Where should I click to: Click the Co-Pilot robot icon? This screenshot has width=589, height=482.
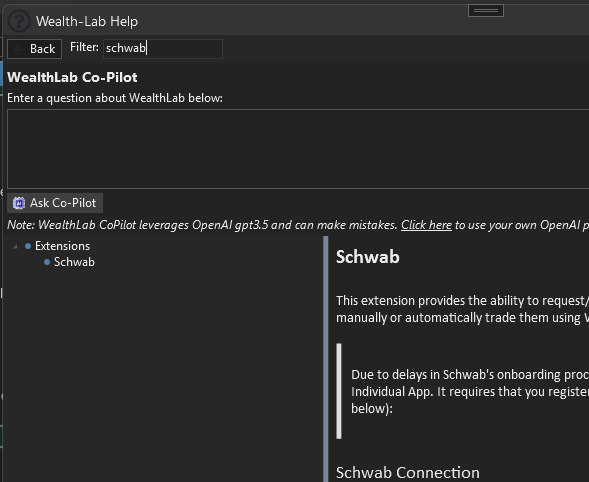pyautogui.click(x=19, y=203)
